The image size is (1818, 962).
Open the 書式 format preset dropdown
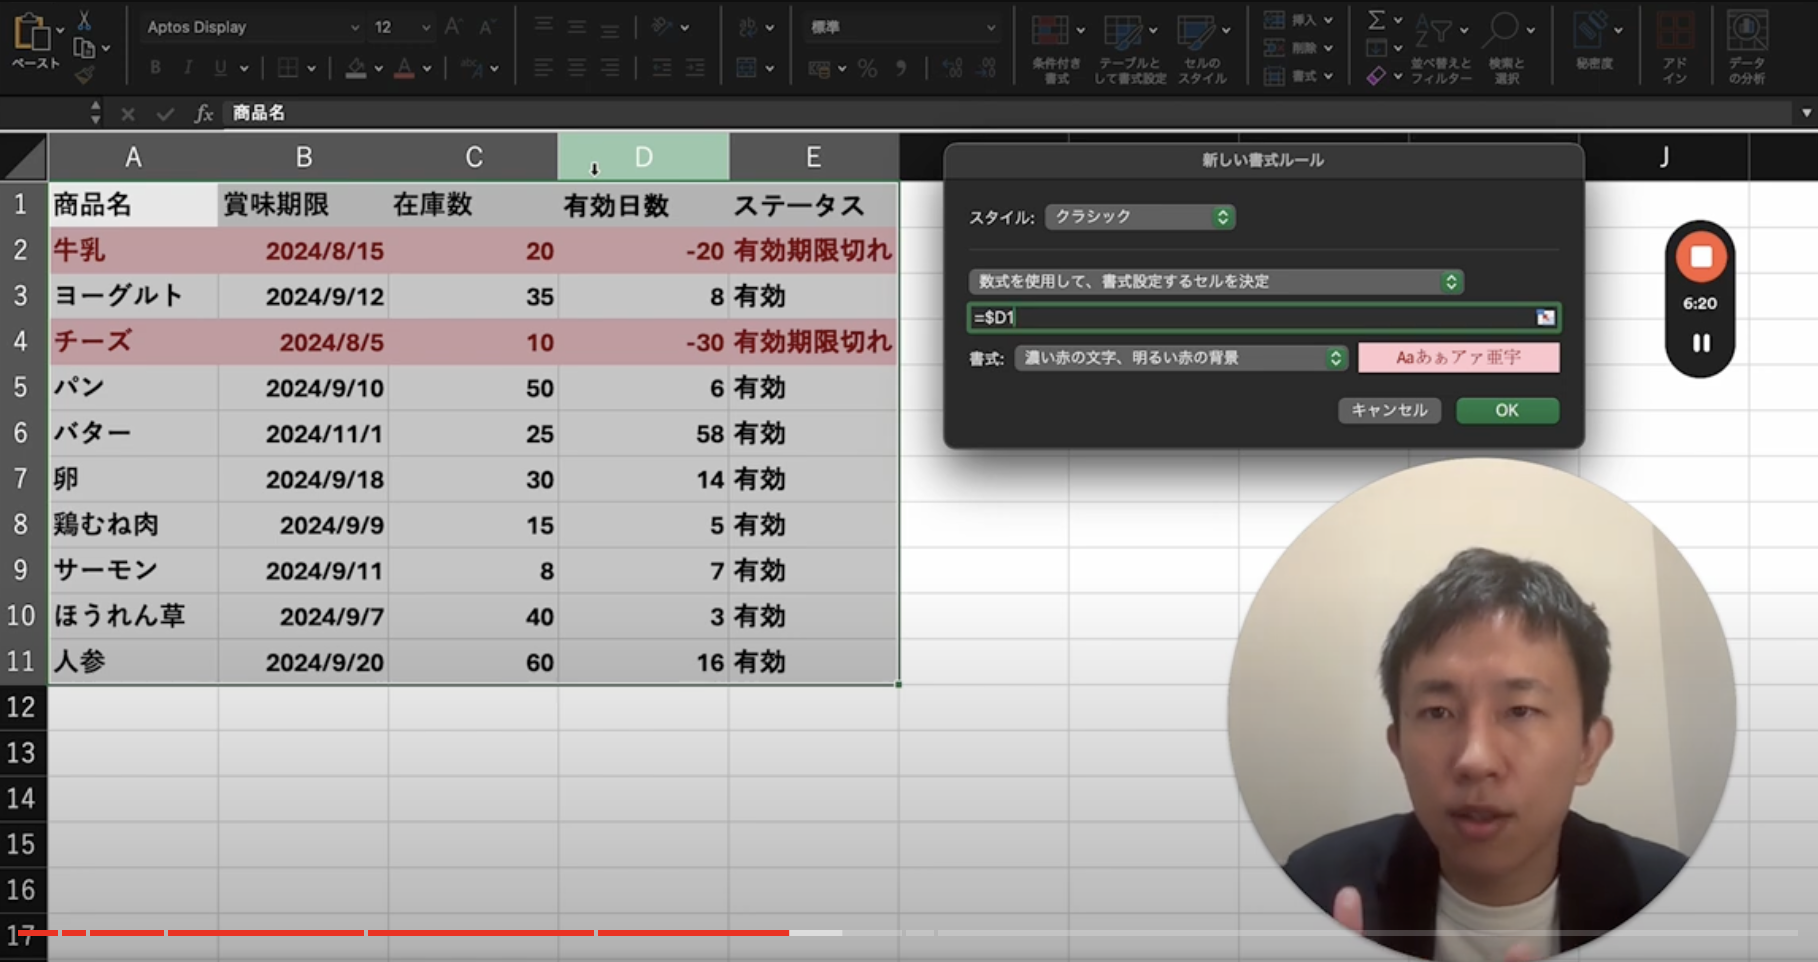(1180, 358)
